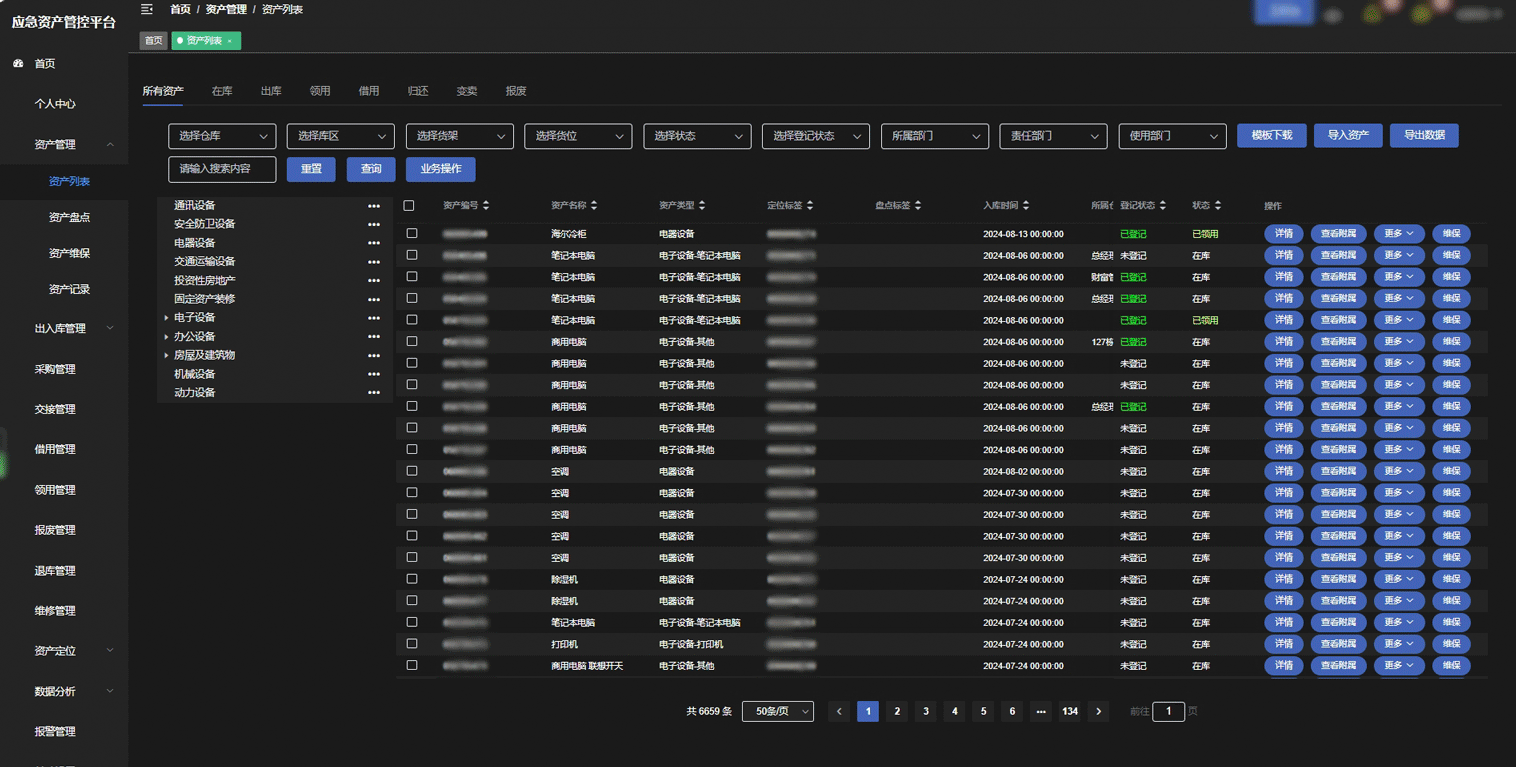Focus the 请输入搜索内容 search field

222,169
